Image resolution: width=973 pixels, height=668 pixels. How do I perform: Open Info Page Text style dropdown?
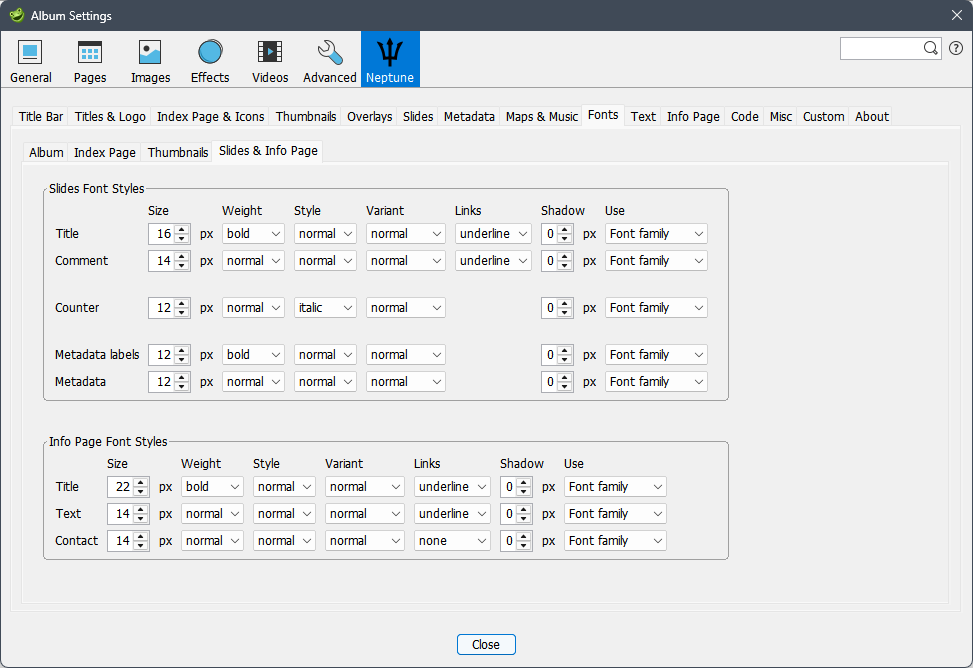click(x=284, y=514)
